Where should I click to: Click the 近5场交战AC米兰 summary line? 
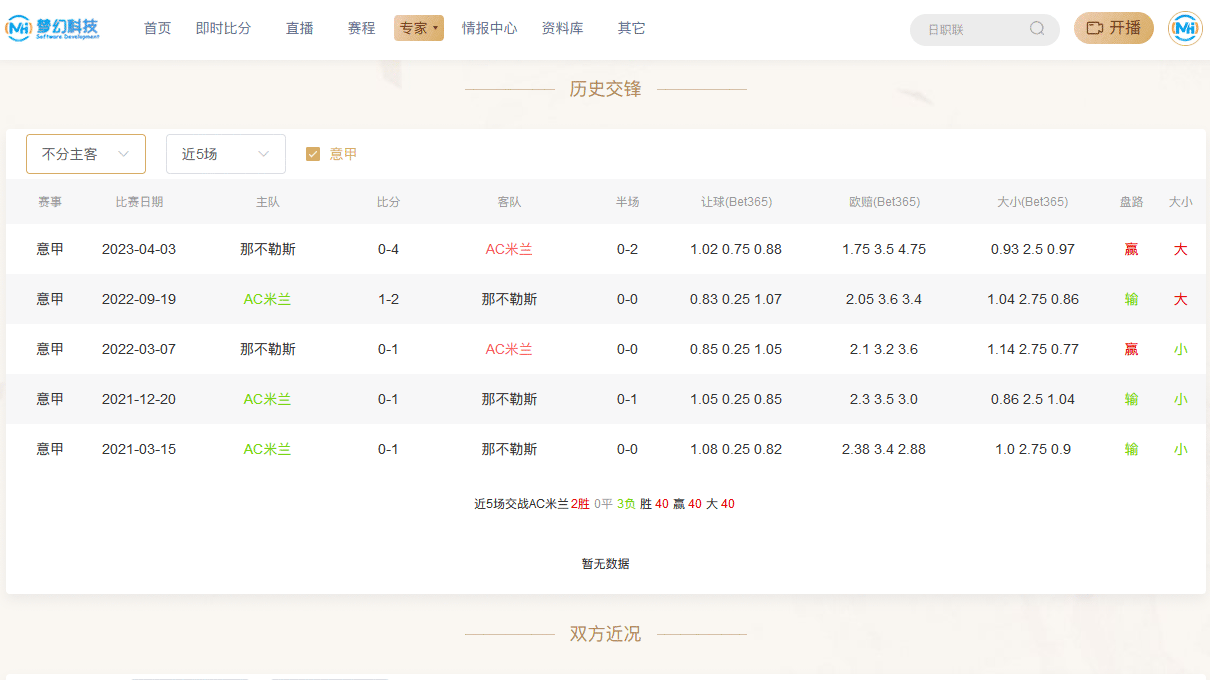coord(604,504)
